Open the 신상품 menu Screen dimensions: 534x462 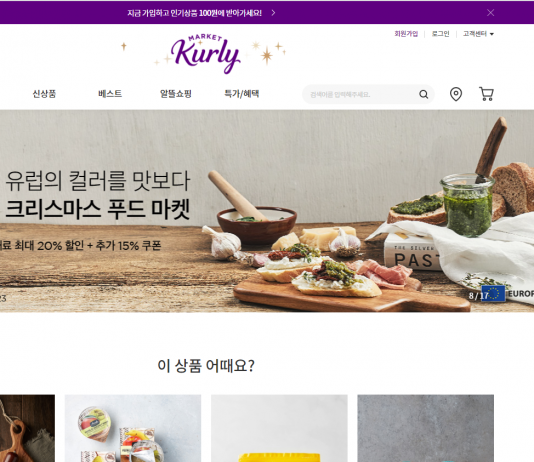44,94
